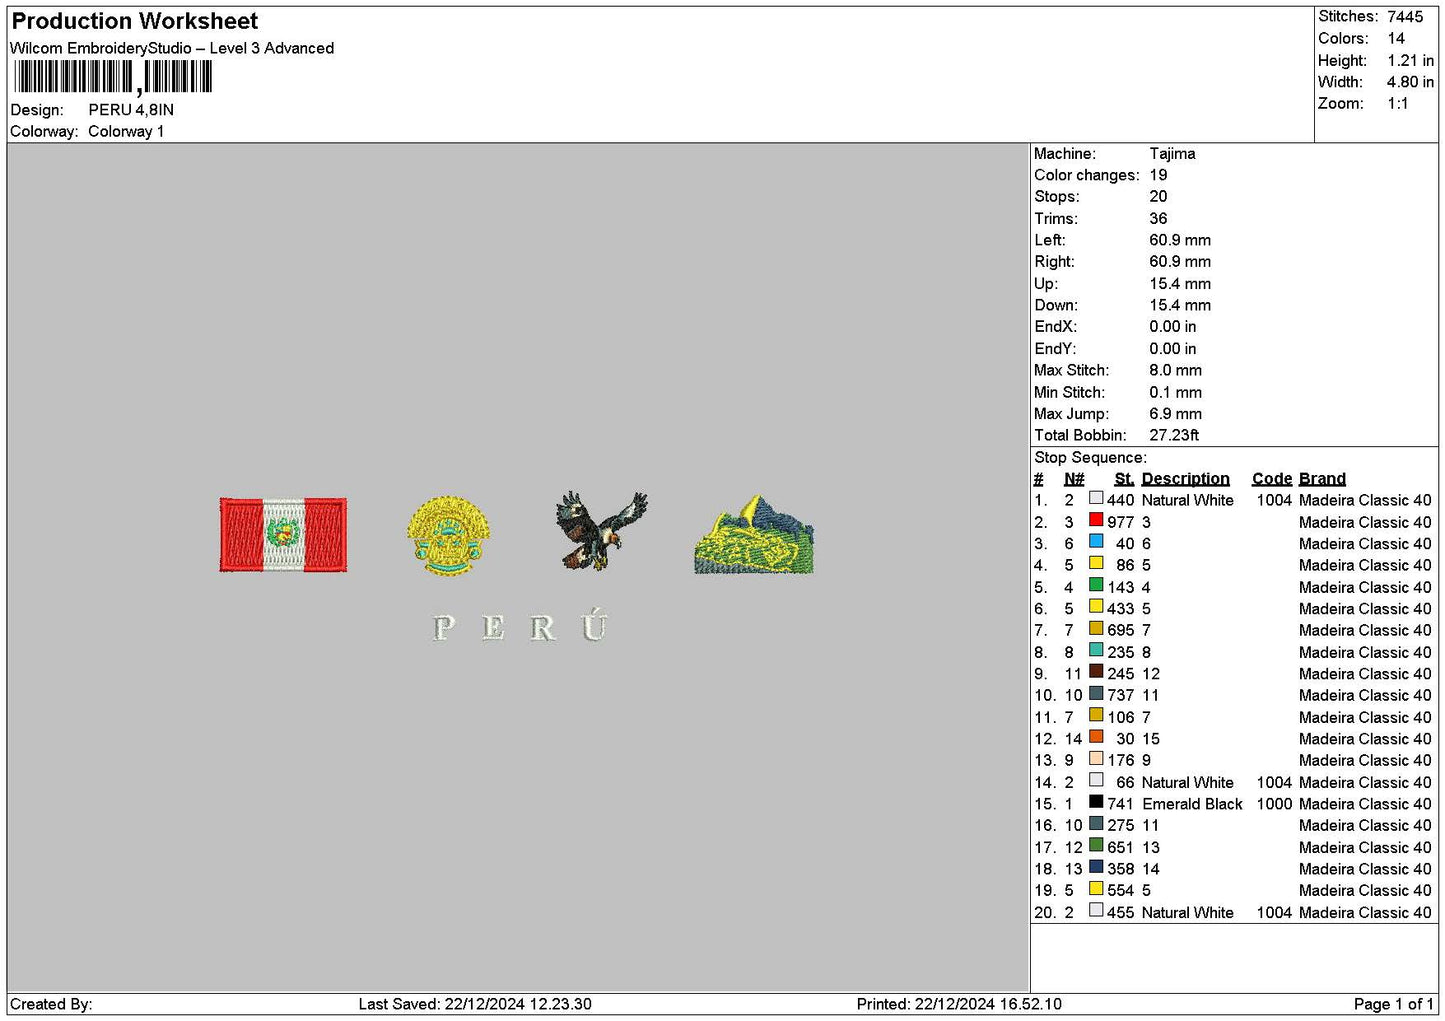Pick the gold swatch in stop 7
The image size is (1445, 1021).
1096,628
